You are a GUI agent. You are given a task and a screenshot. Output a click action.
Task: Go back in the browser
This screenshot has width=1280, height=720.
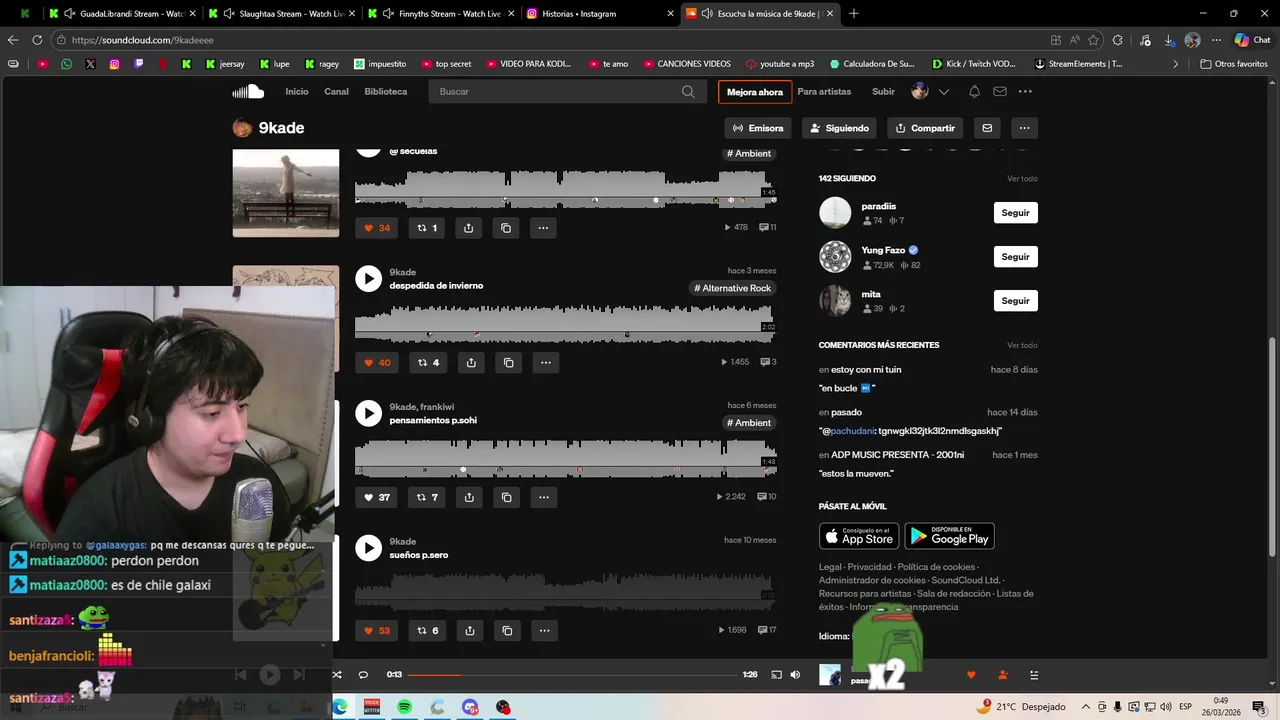click(13, 40)
